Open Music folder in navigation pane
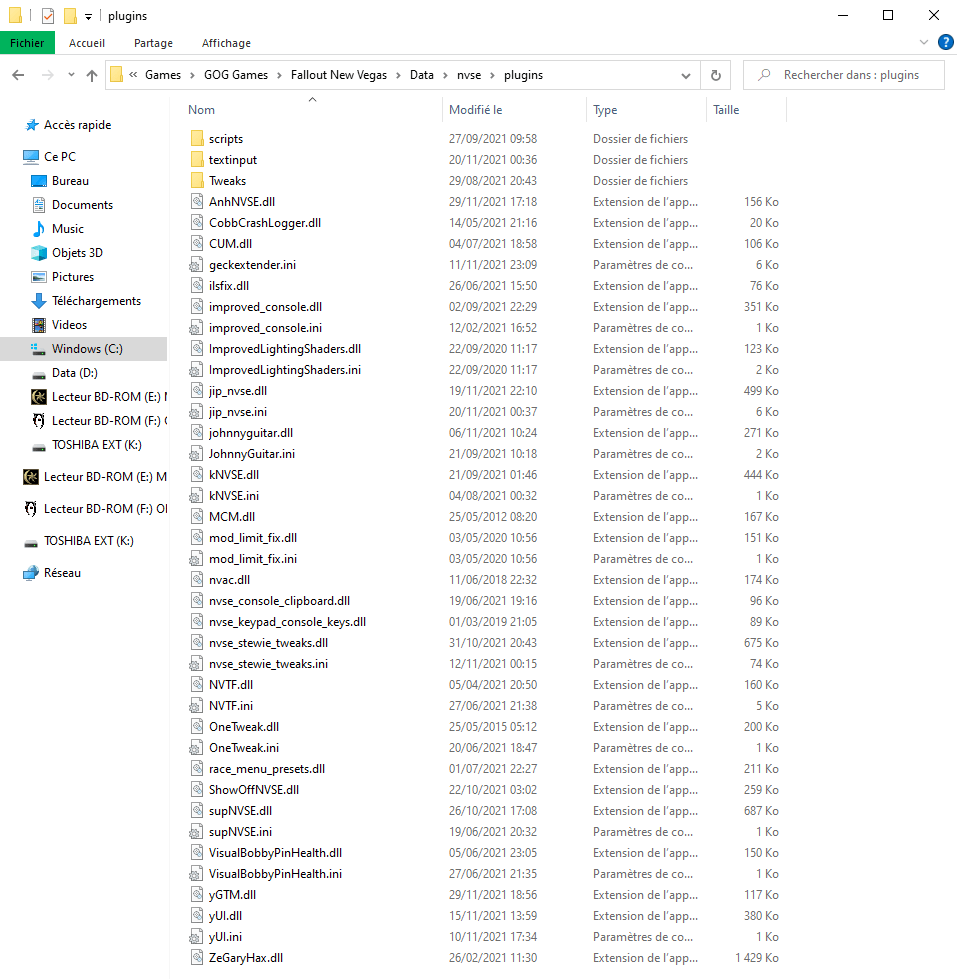The image size is (958, 979). point(67,229)
